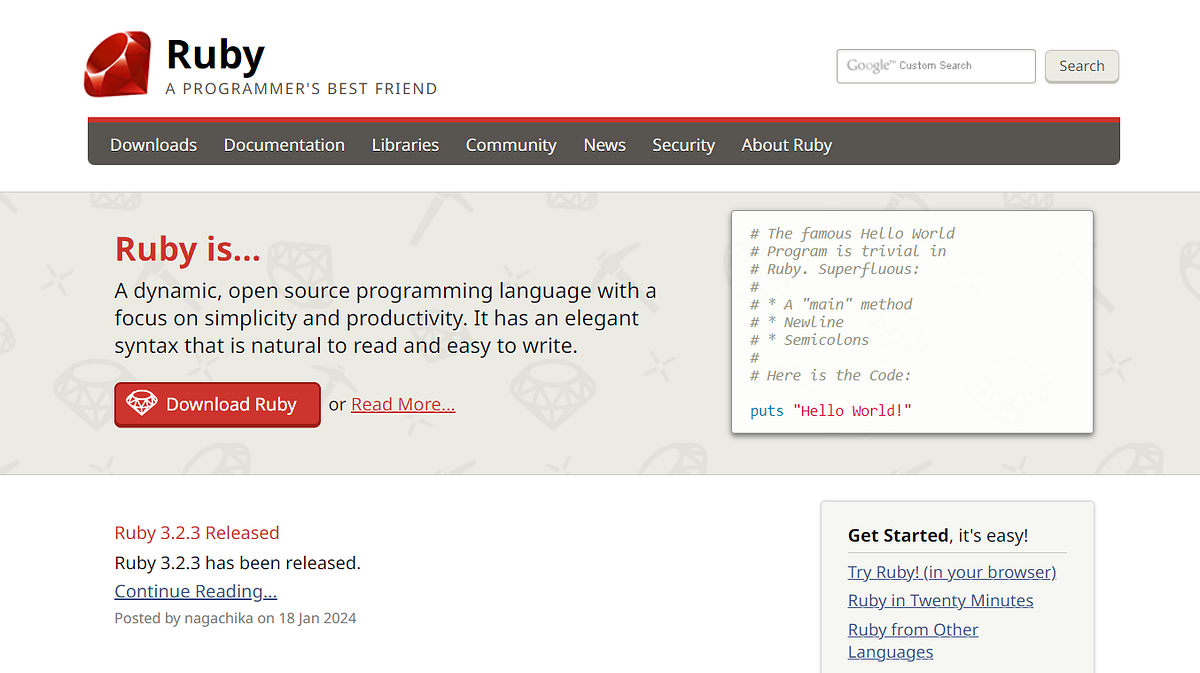Navigate to the Libraries page
Screen dimensions: 1200x673
tap(405, 145)
